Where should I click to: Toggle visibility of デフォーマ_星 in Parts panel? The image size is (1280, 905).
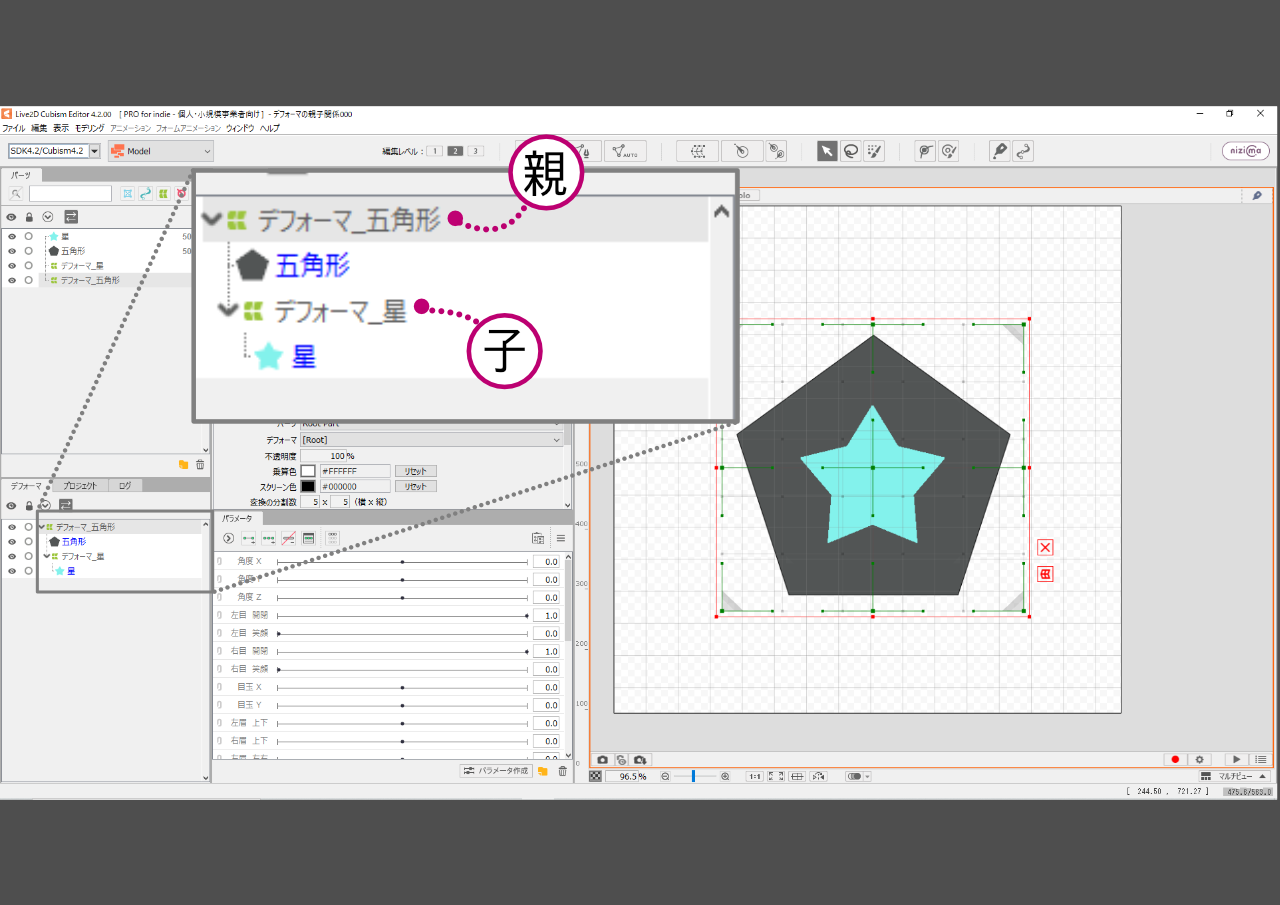point(12,266)
